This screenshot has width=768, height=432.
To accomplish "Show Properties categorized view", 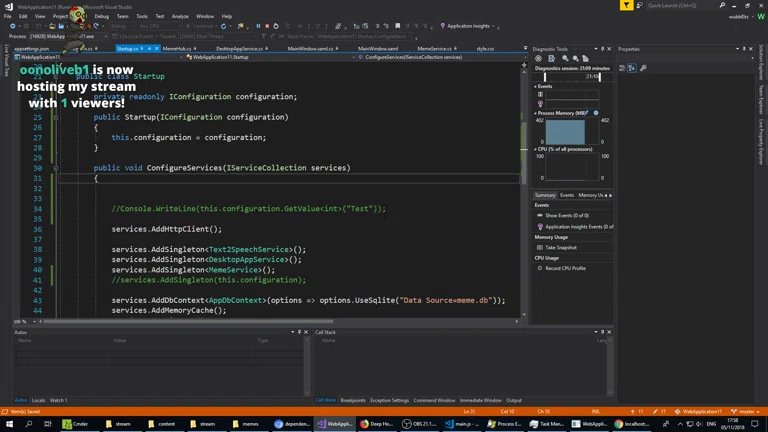I will click(x=622, y=68).
